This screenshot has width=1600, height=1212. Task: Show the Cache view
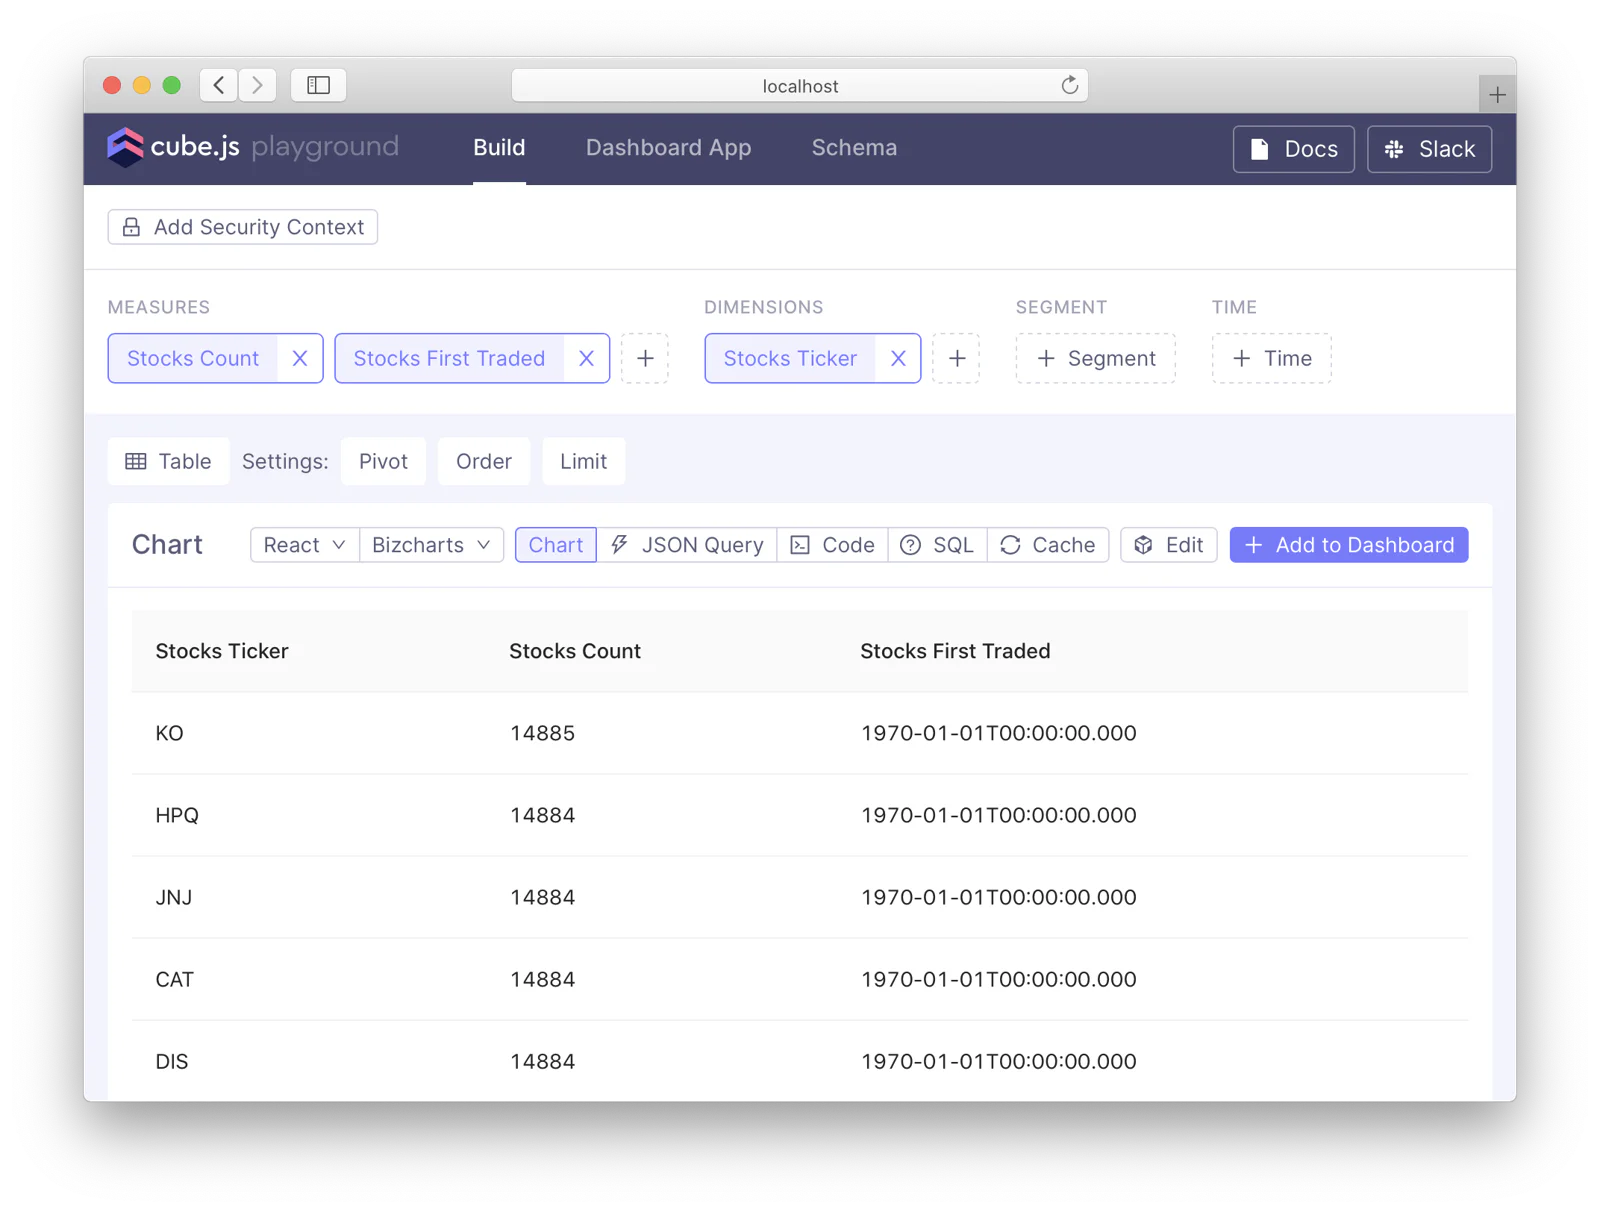[1048, 545]
